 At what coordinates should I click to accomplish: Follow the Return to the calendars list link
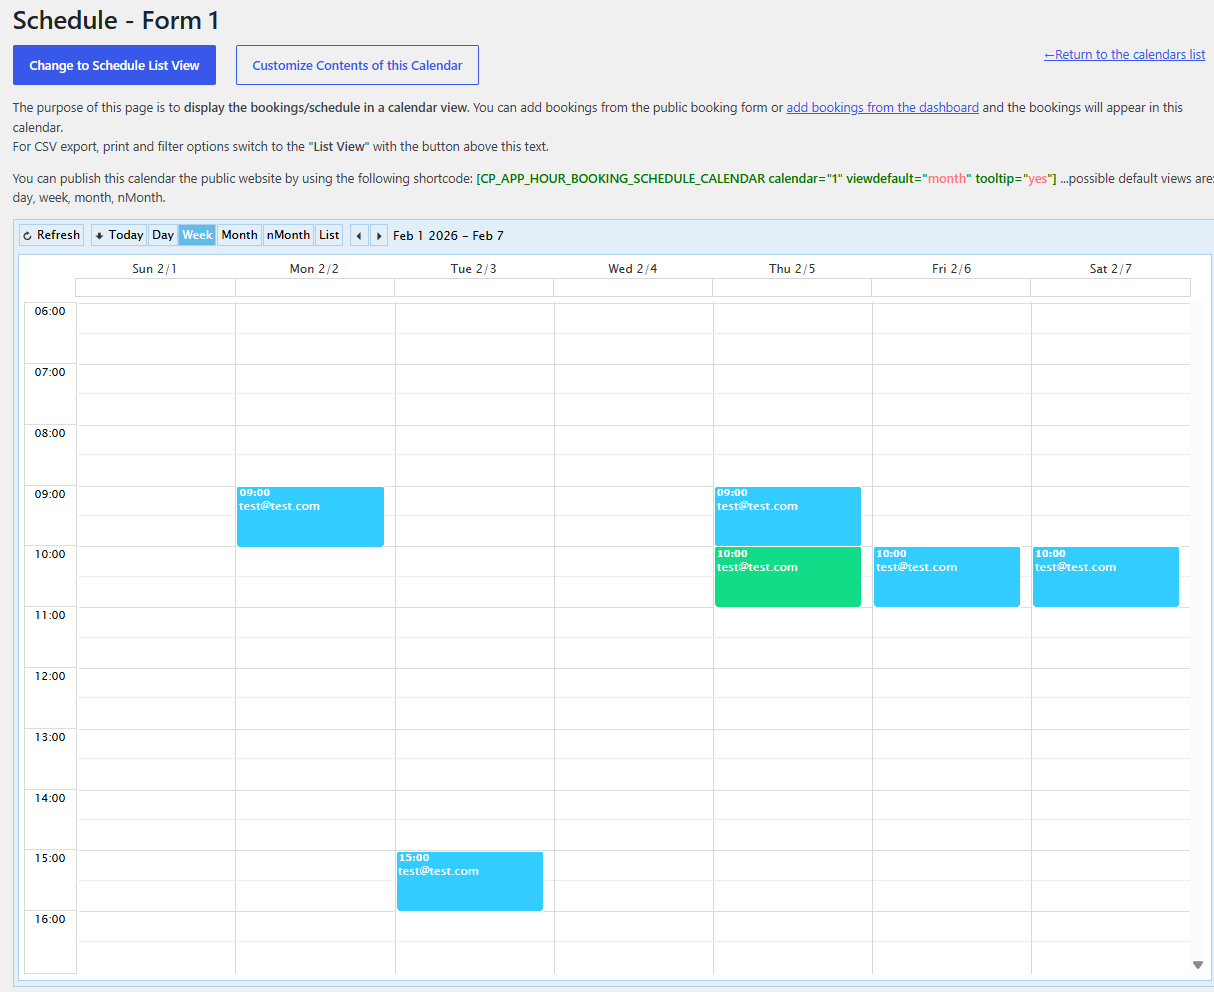coord(1124,54)
